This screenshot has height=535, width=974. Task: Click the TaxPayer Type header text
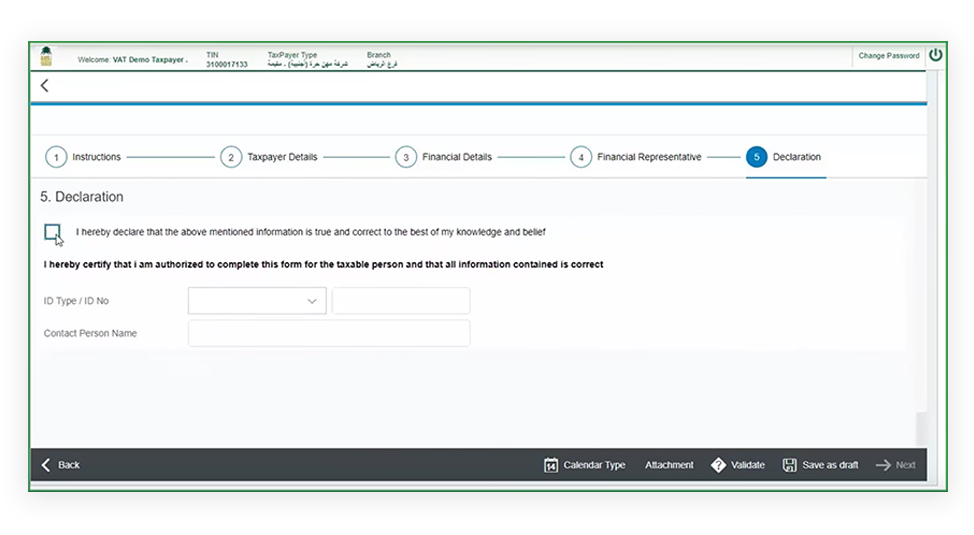[292, 55]
